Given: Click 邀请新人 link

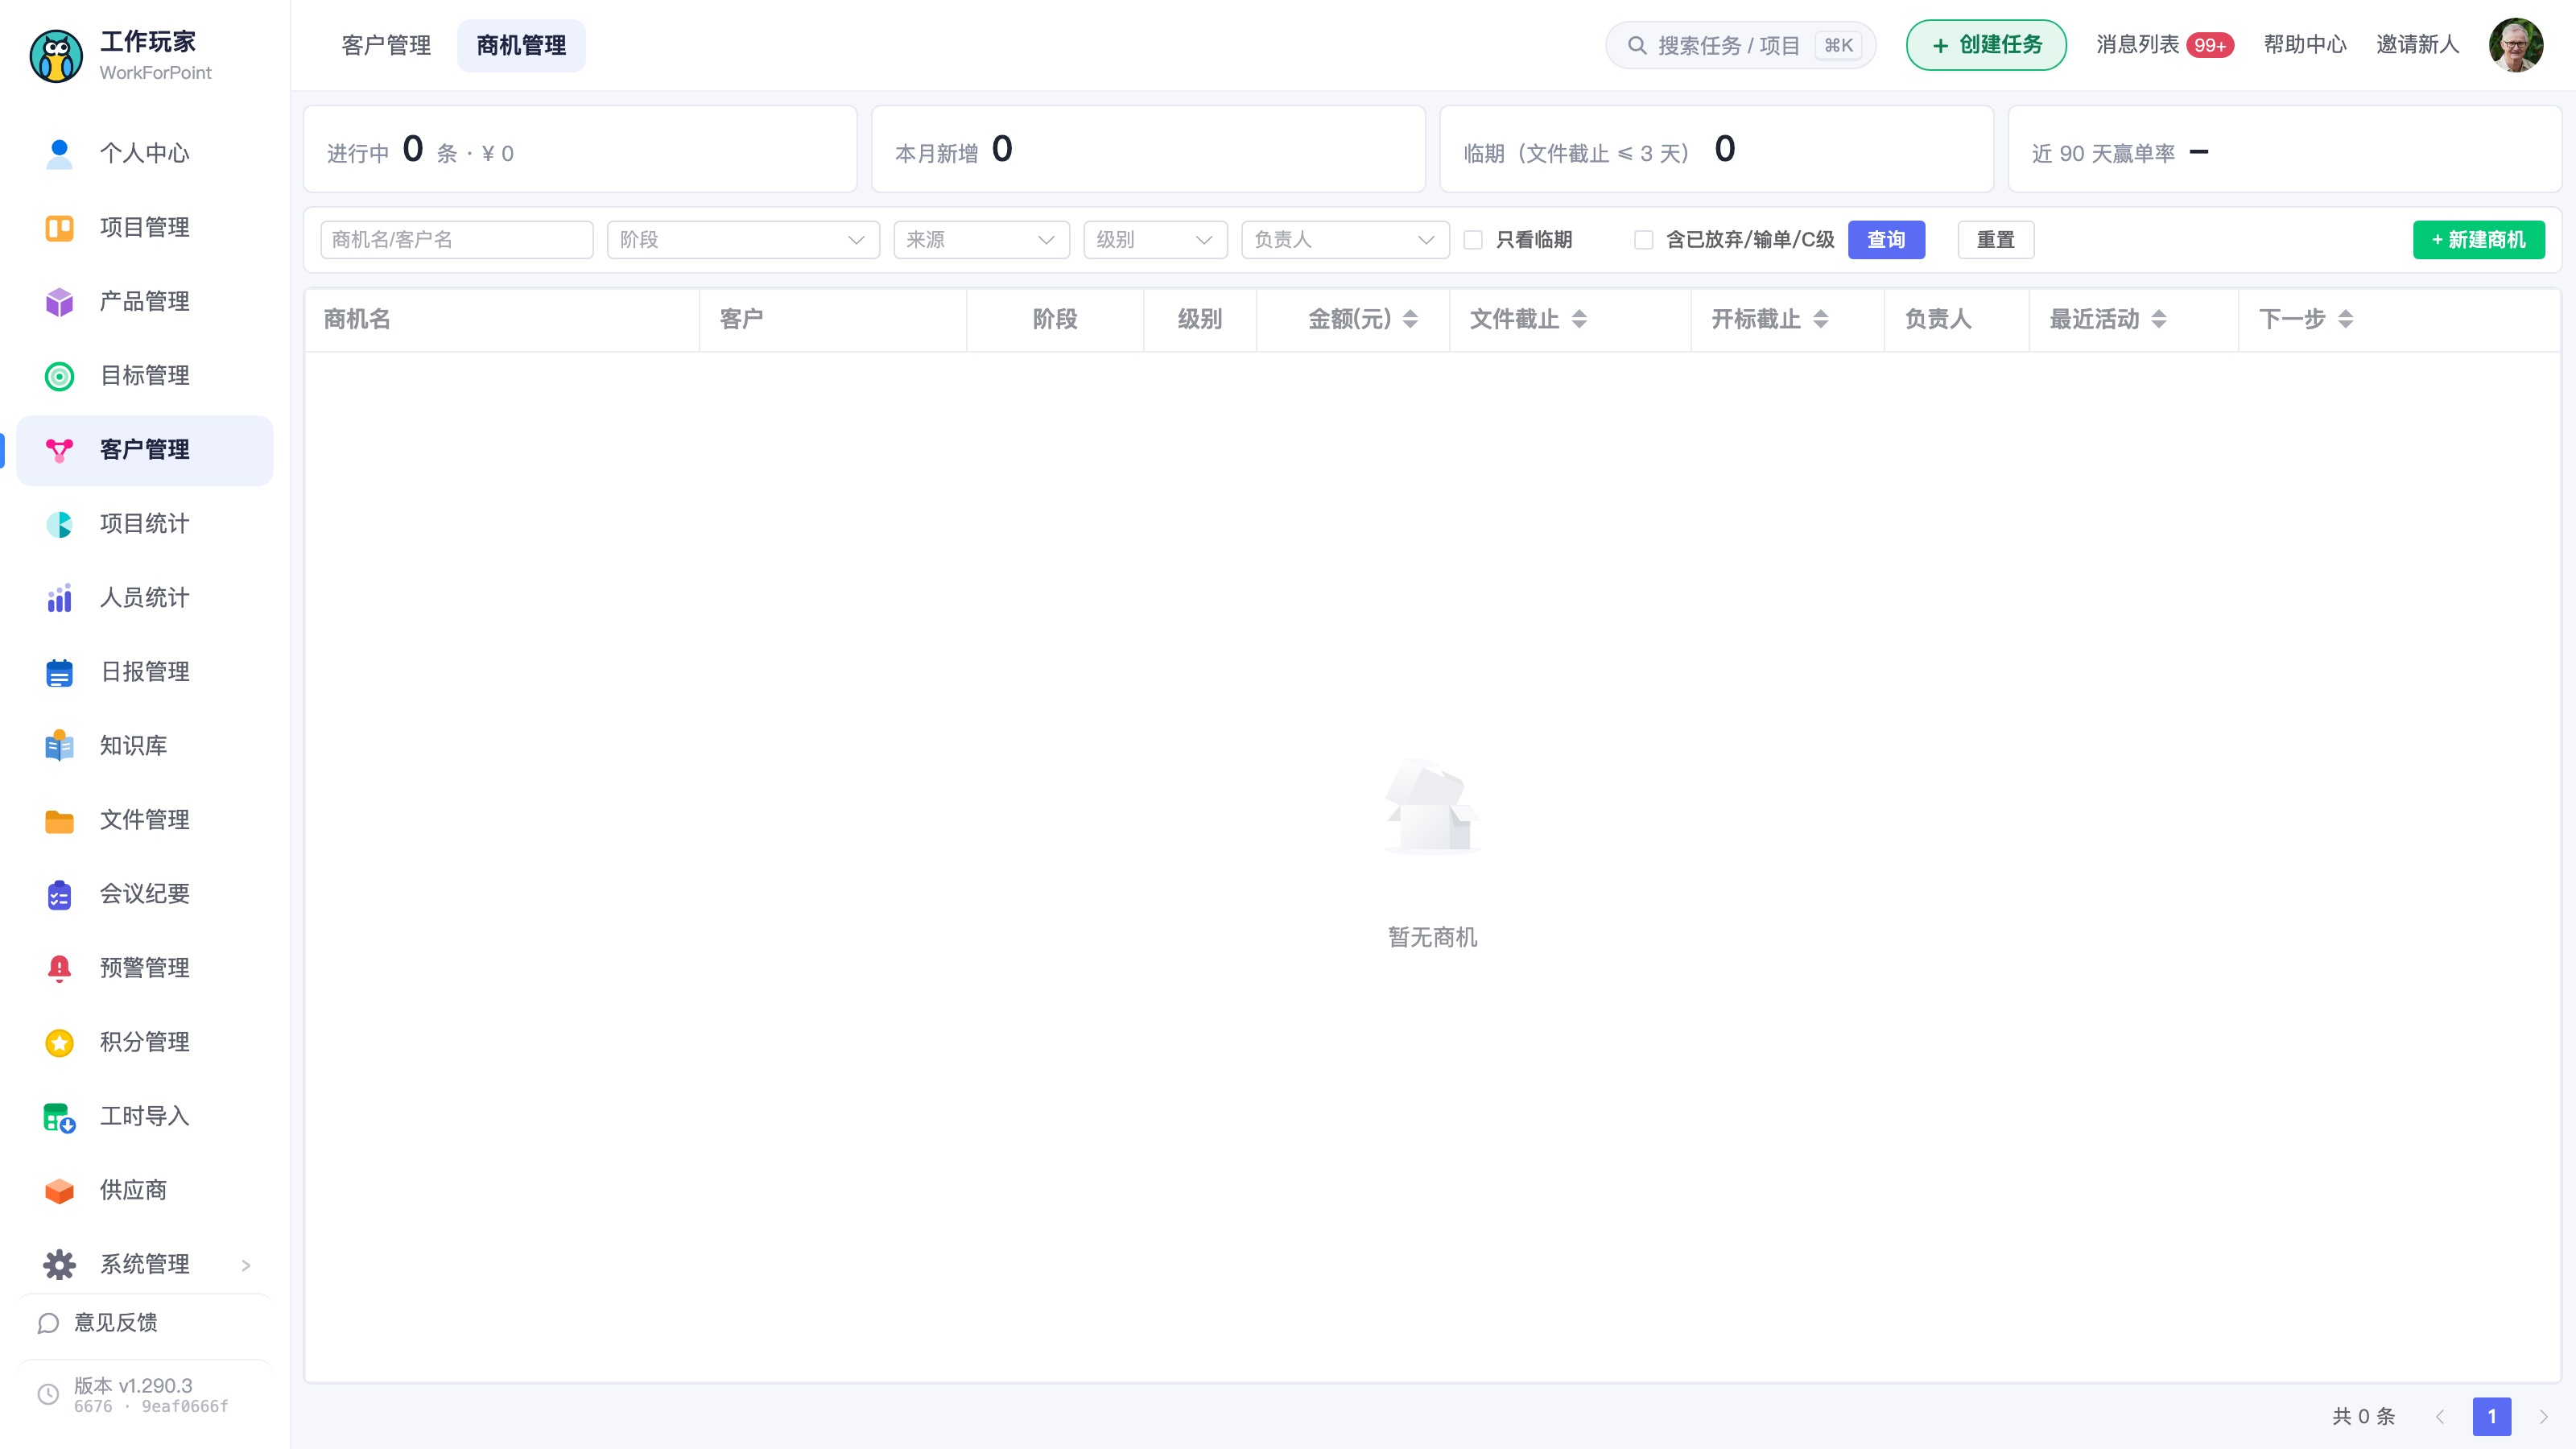Looking at the screenshot, I should pos(2417,45).
